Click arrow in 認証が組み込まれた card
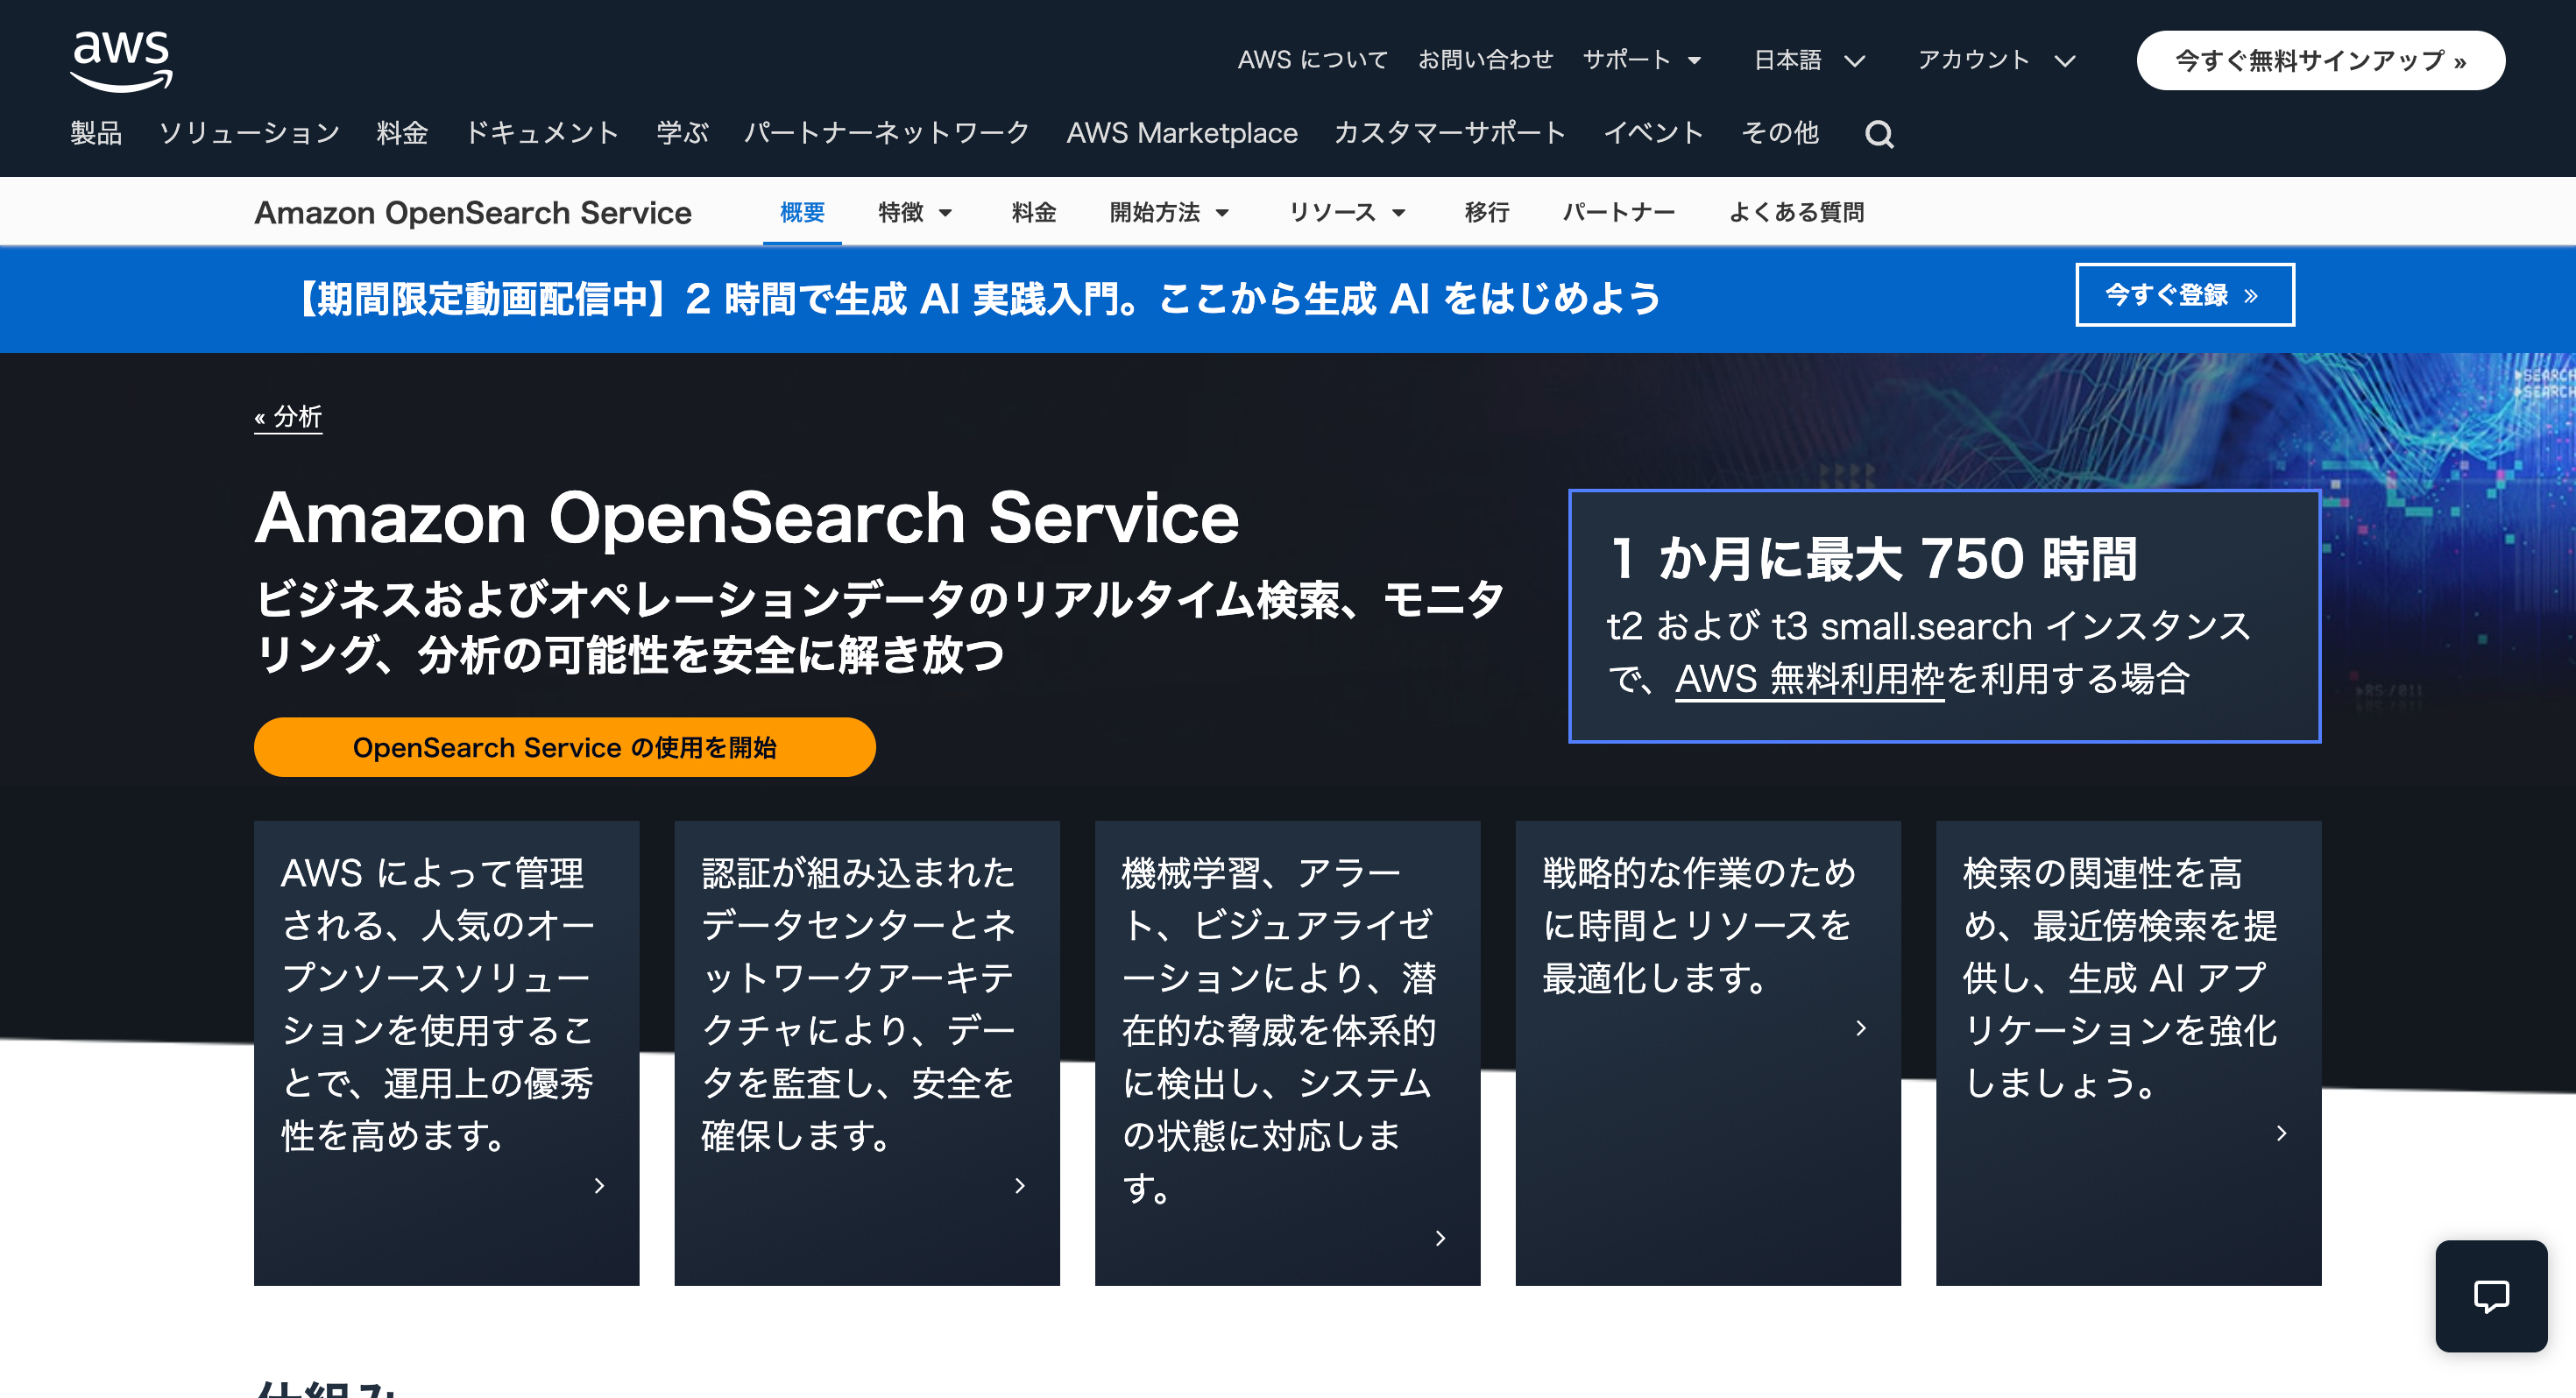This screenshot has width=2576, height=1398. [1020, 1186]
